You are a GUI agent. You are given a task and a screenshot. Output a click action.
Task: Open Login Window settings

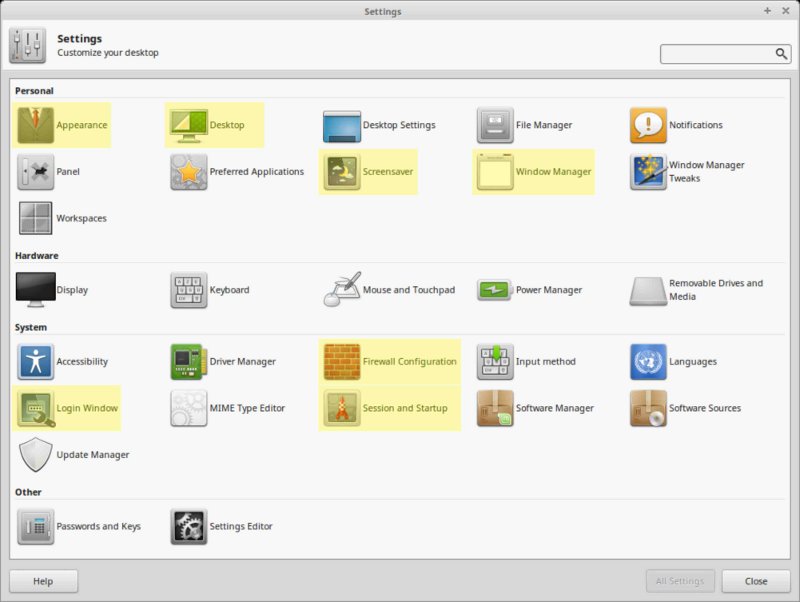tap(36, 408)
